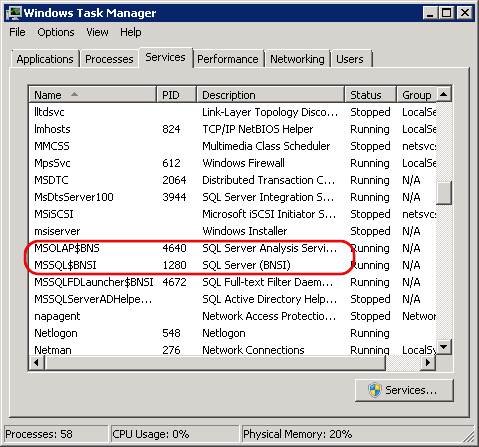The image size is (479, 447).
Task: Click the SQL Server (BNSI) description
Action: tap(246, 265)
